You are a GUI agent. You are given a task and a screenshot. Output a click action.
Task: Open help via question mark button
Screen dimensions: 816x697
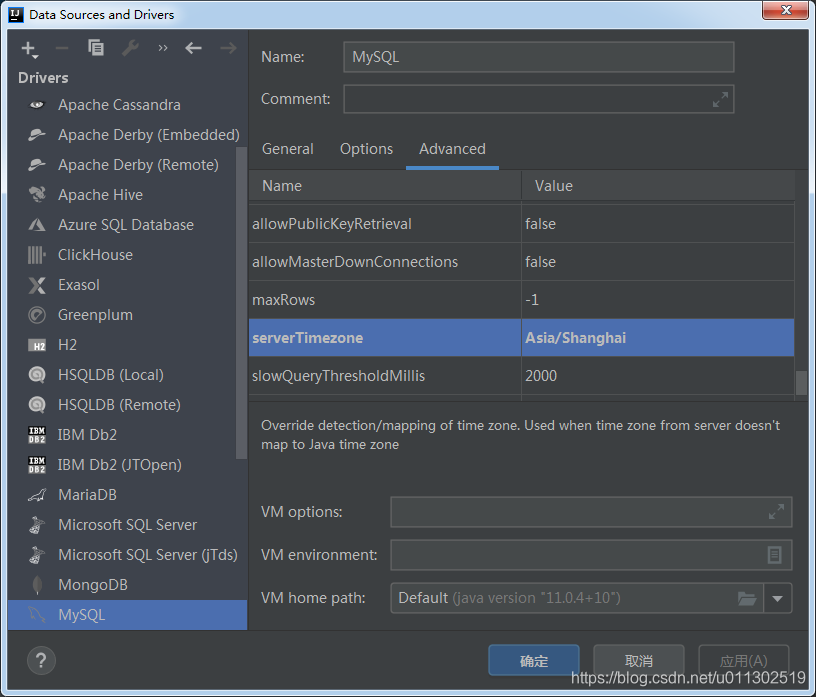point(41,661)
